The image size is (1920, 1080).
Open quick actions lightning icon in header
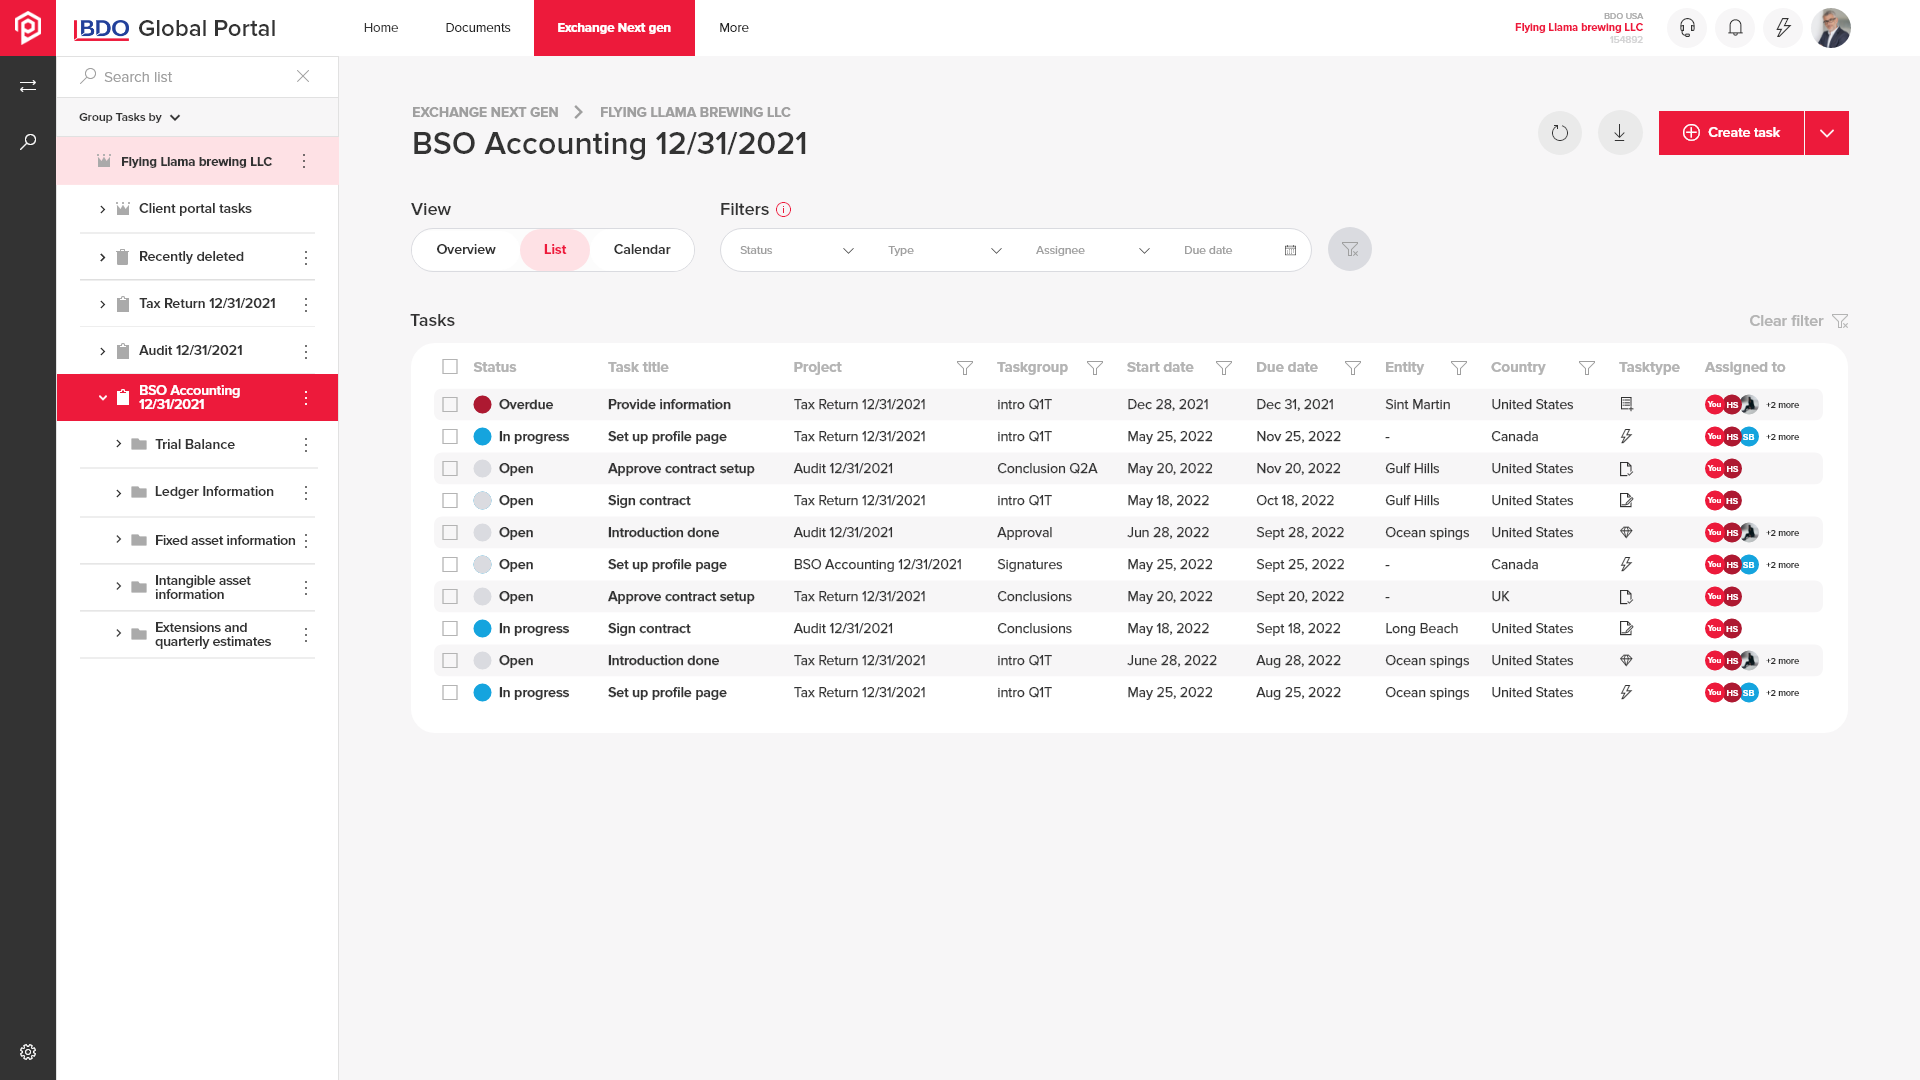click(1783, 28)
